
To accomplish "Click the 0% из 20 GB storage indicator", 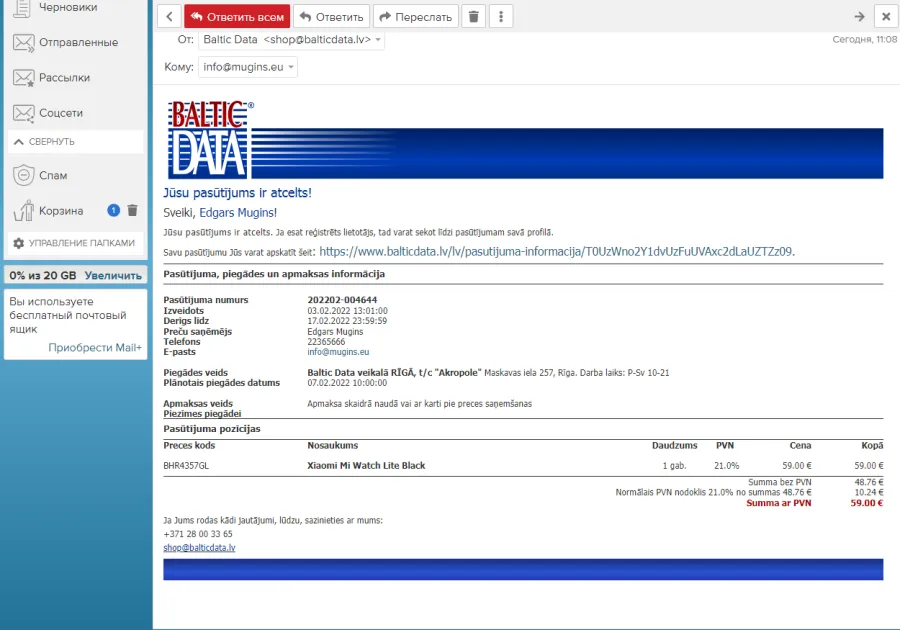I will [42, 275].
